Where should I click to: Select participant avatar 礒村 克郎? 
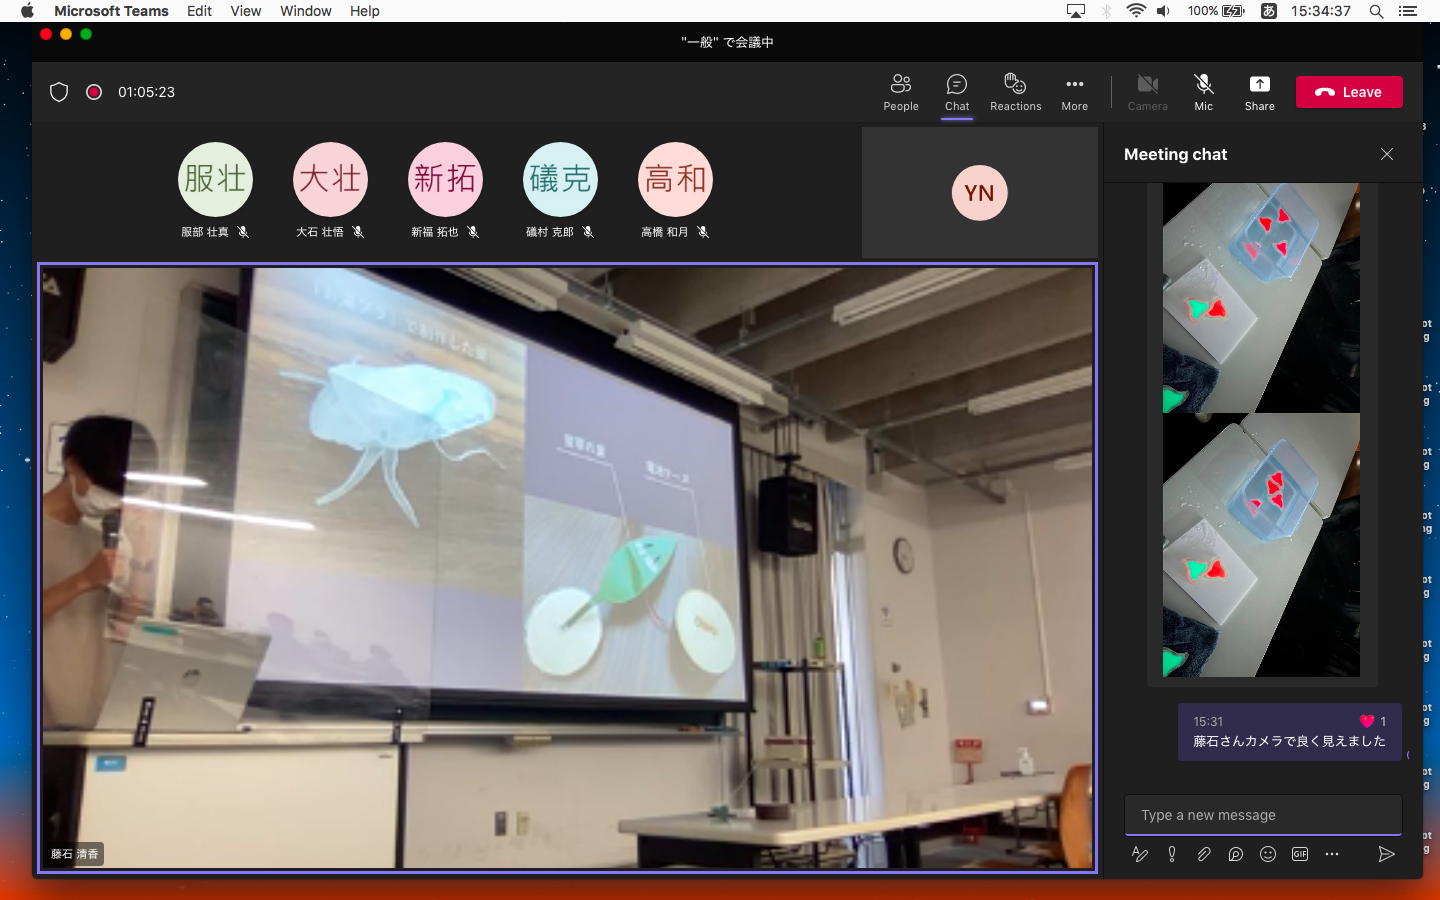click(560, 179)
